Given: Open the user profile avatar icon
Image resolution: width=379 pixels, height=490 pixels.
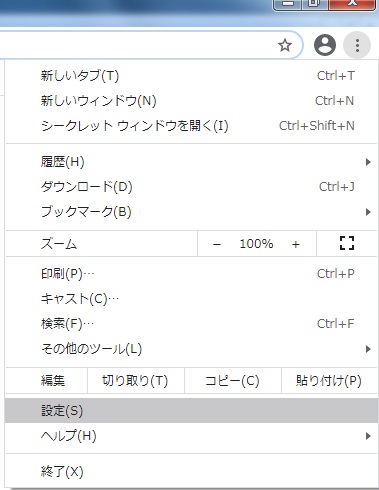Looking at the screenshot, I should tap(325, 45).
